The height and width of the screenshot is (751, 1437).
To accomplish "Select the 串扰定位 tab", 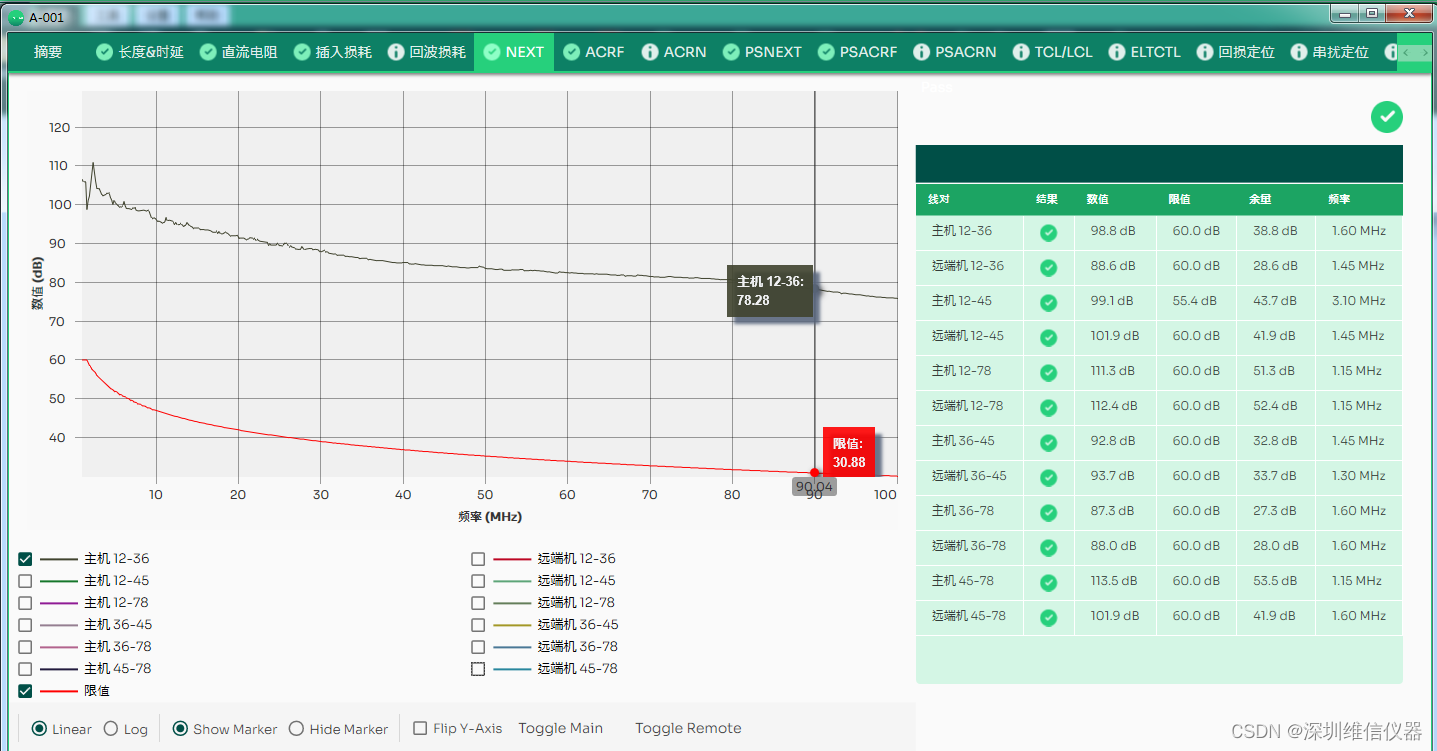I will (x=1329, y=52).
